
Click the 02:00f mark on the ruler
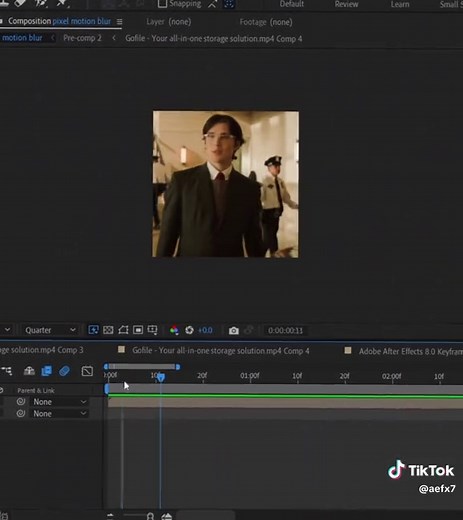pyautogui.click(x=392, y=376)
